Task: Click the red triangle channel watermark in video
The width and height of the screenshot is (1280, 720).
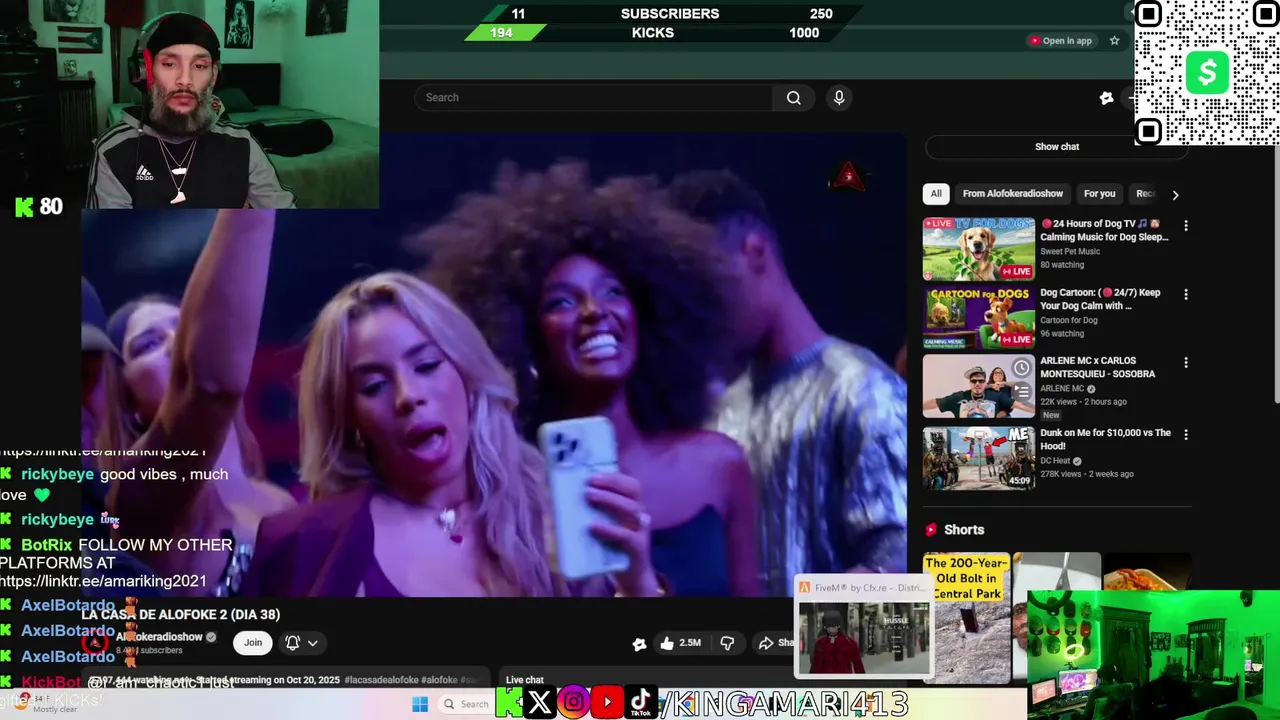Action: [x=848, y=177]
